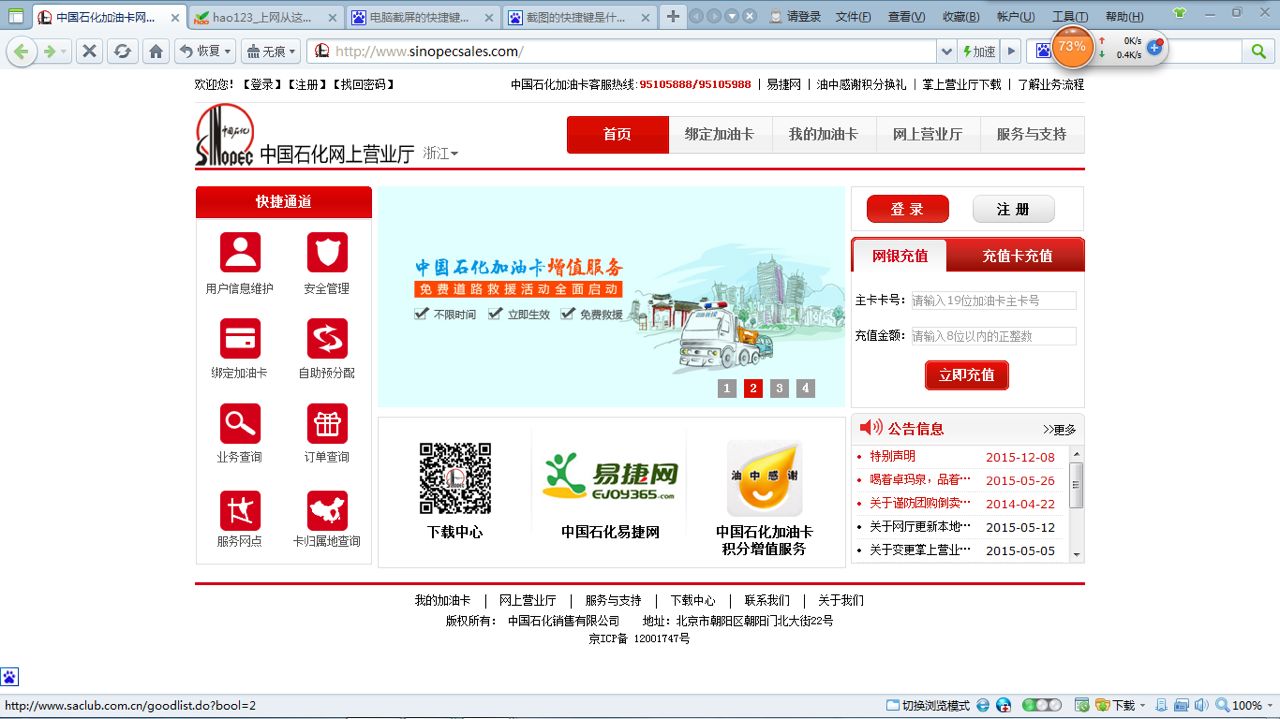Click the 注册 button

pos(1013,209)
